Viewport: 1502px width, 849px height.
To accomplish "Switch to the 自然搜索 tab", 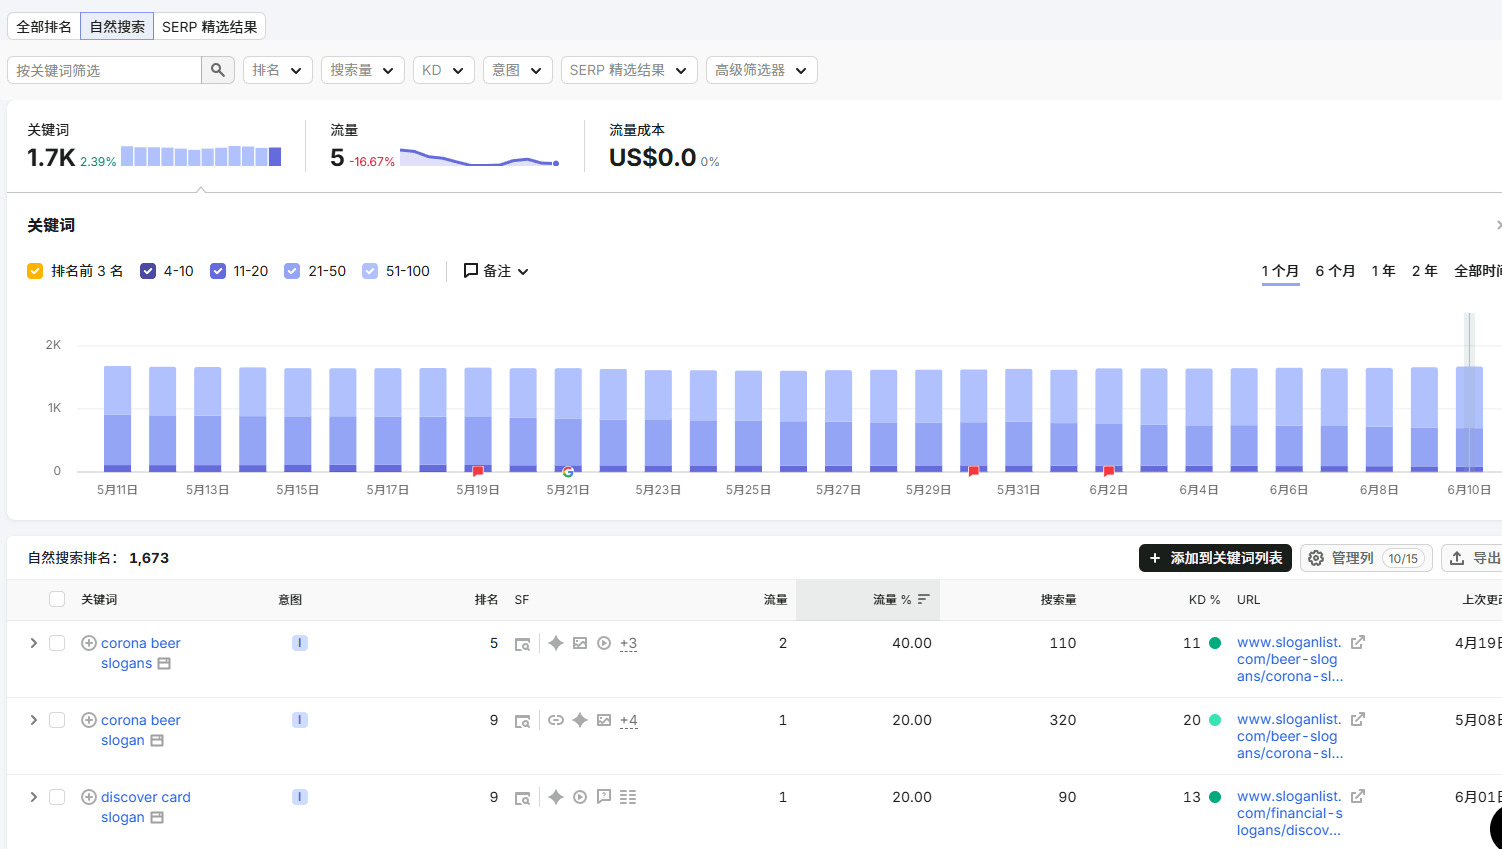I will 117,26.
